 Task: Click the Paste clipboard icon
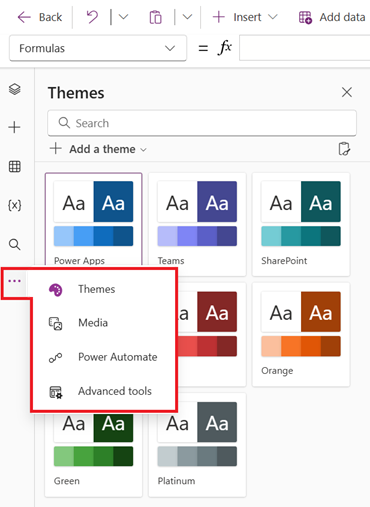point(155,17)
